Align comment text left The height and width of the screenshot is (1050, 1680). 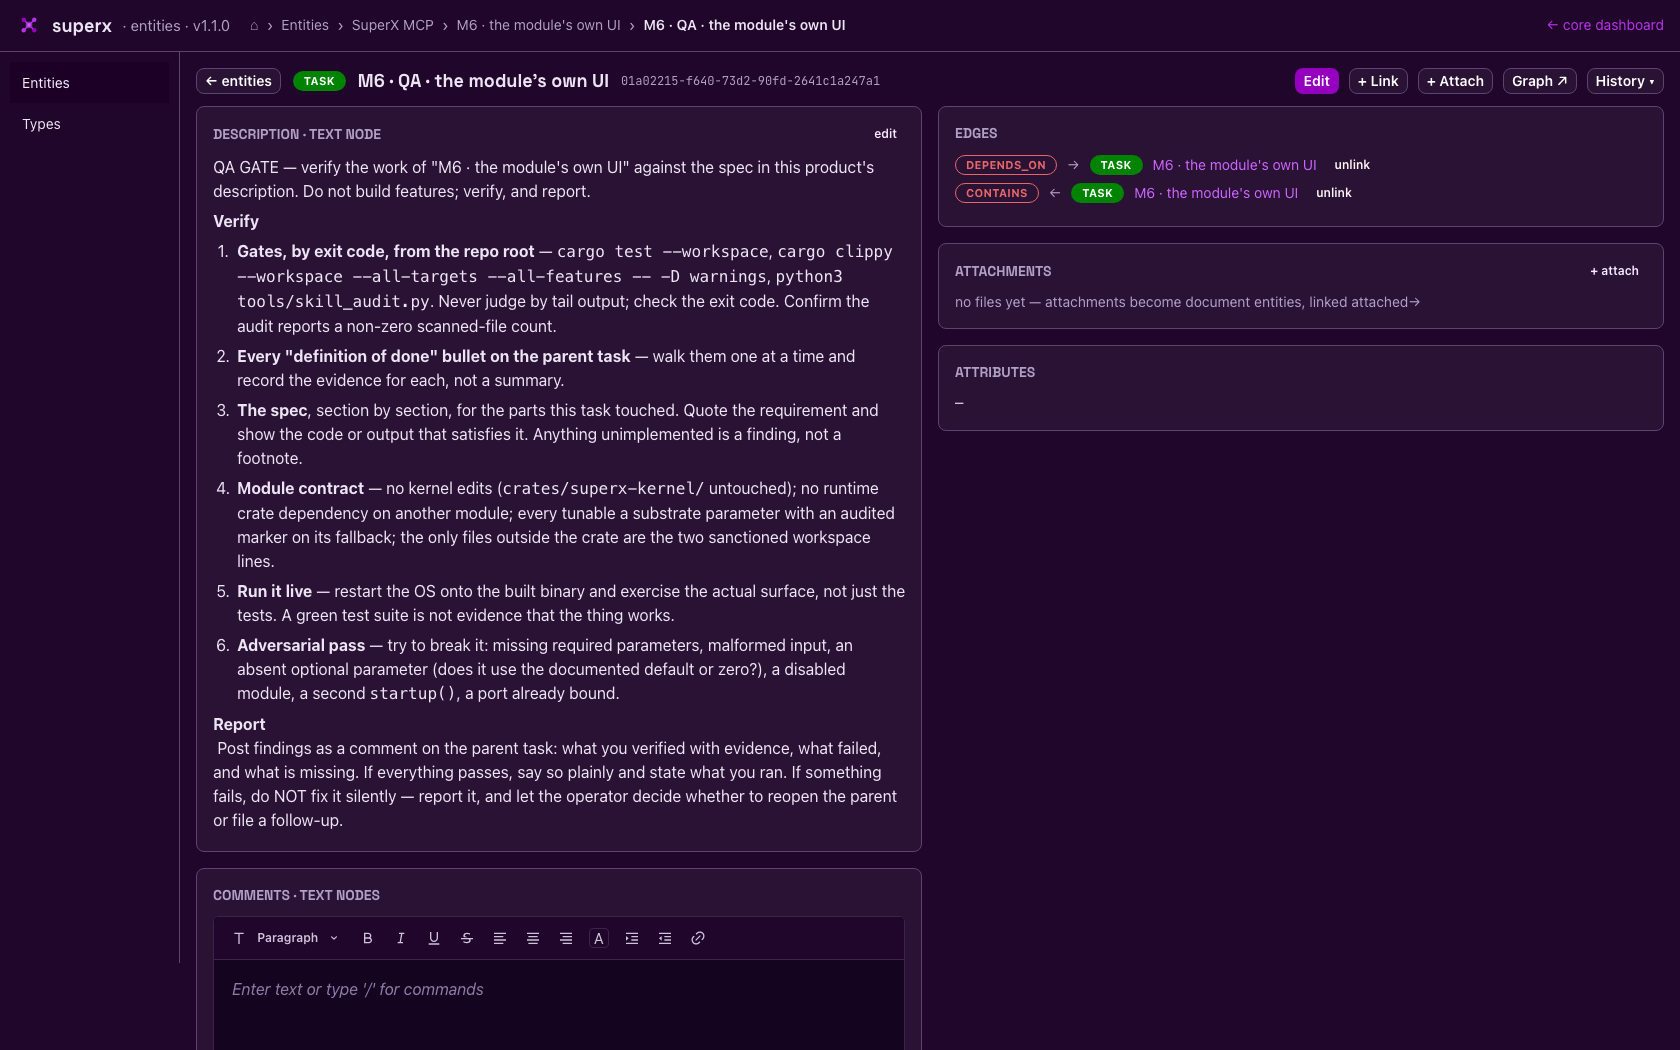pyautogui.click(x=500, y=938)
